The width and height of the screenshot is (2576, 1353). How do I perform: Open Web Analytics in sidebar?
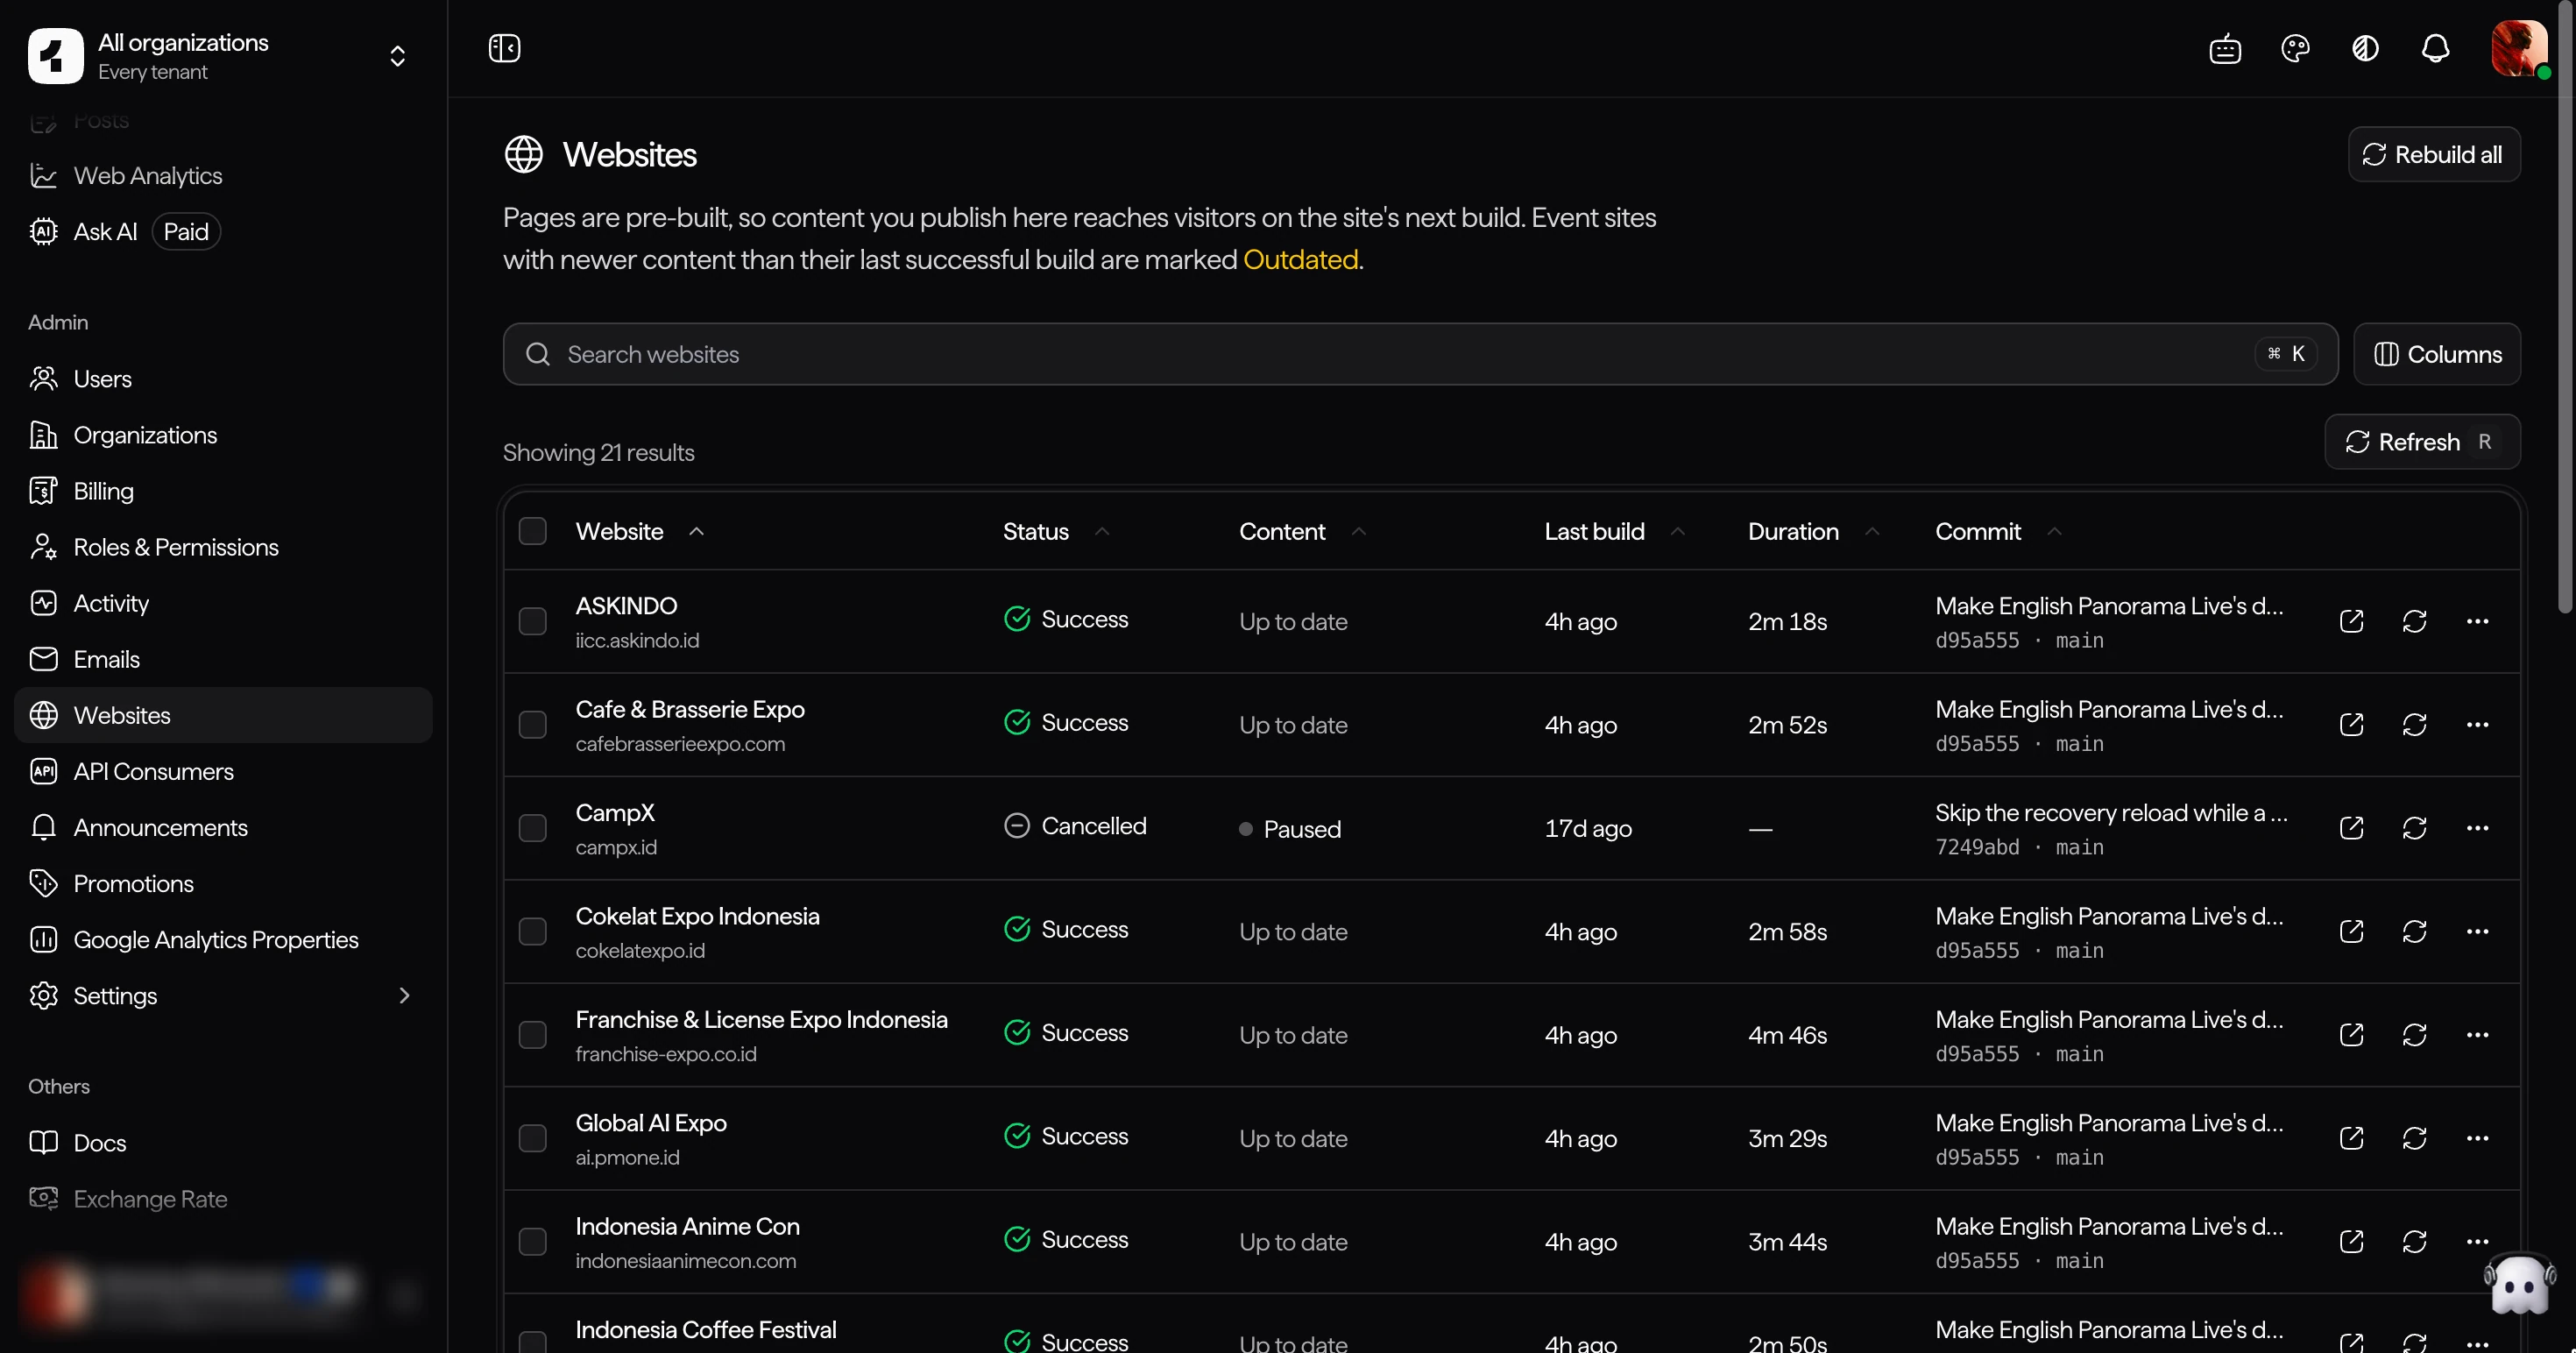223,176
